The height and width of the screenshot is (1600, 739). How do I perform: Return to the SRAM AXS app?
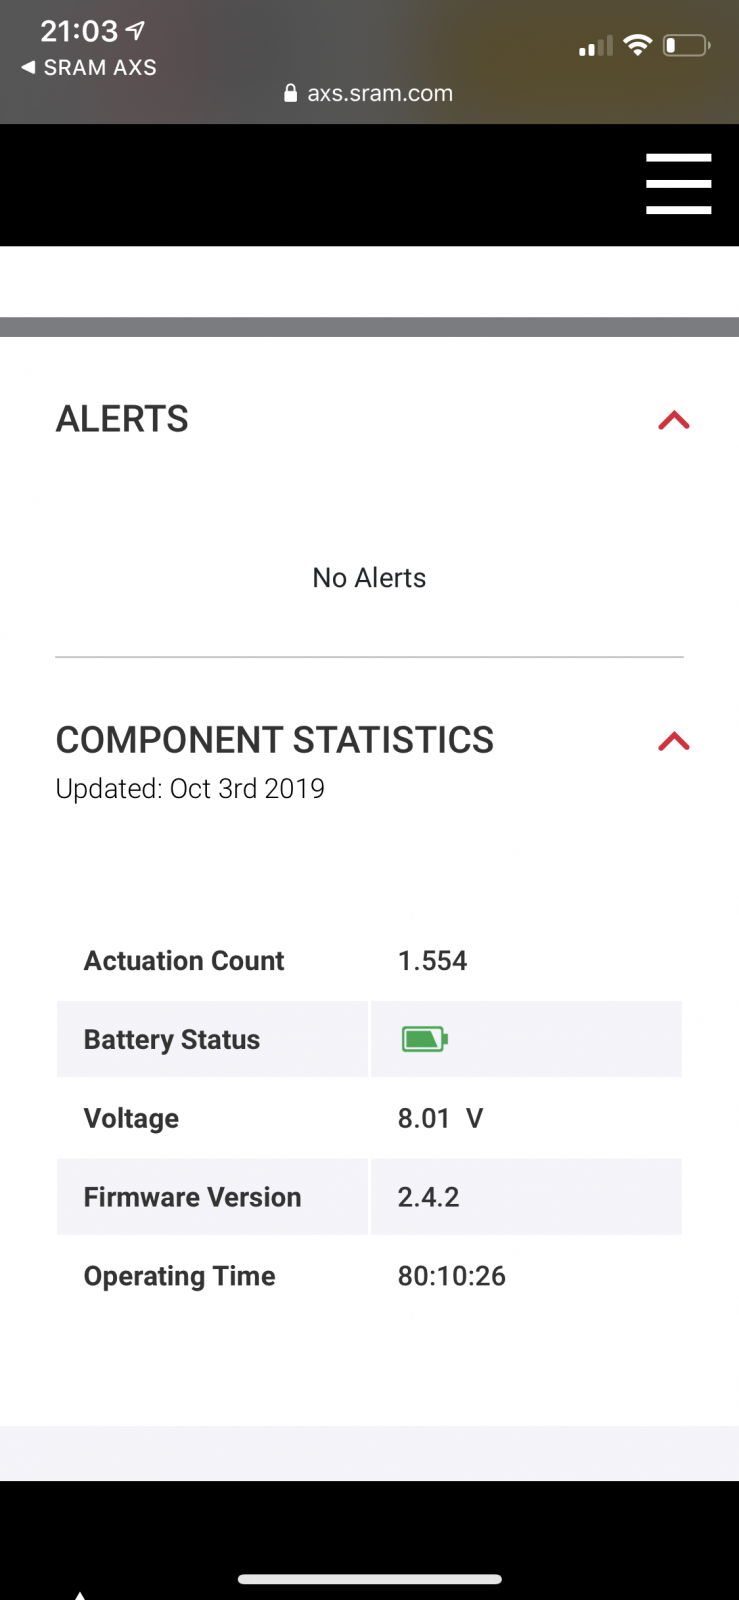[x=99, y=67]
